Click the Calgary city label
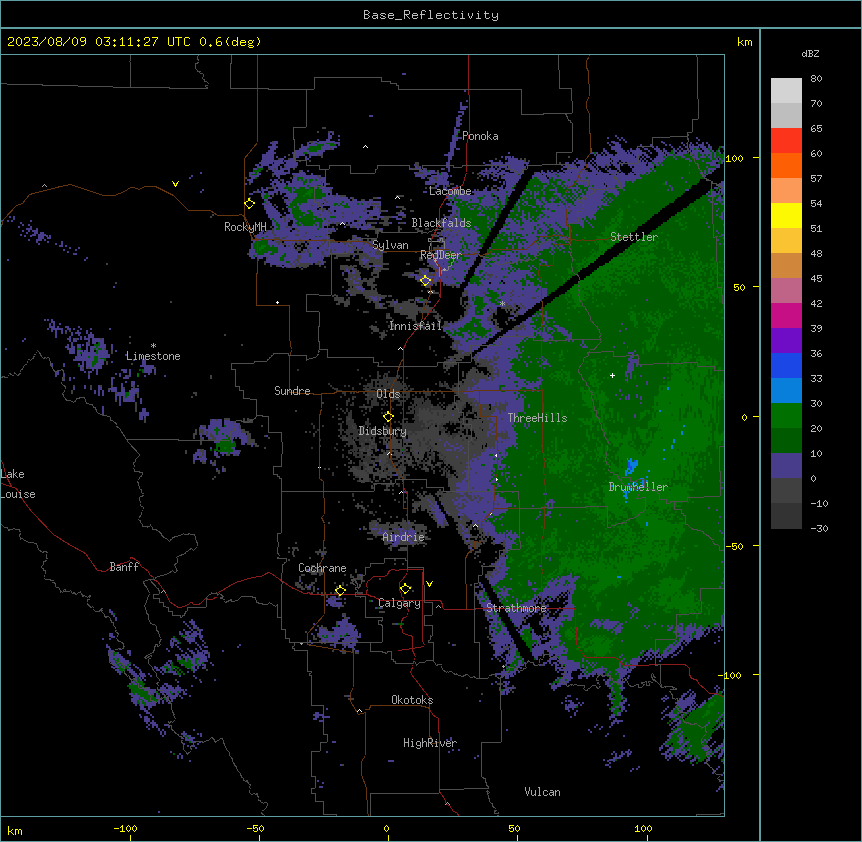The width and height of the screenshot is (862, 842). click(x=400, y=603)
